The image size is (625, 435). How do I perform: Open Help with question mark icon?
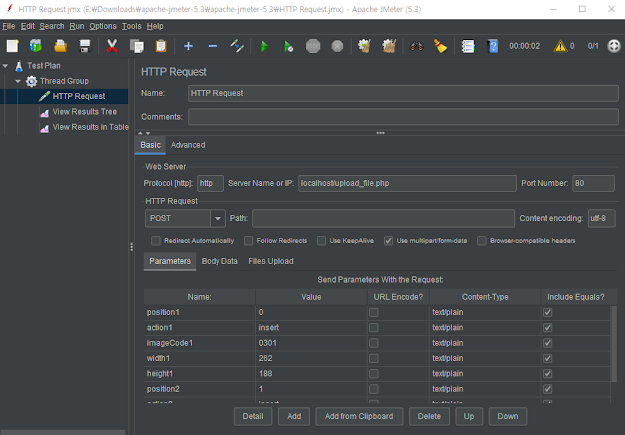point(493,46)
